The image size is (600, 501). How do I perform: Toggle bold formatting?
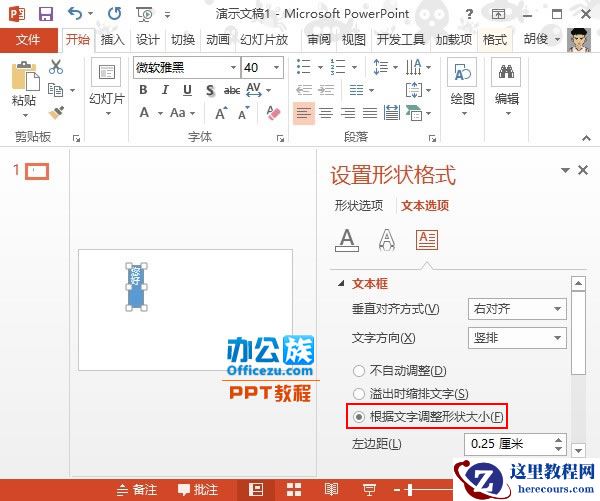pyautogui.click(x=143, y=90)
